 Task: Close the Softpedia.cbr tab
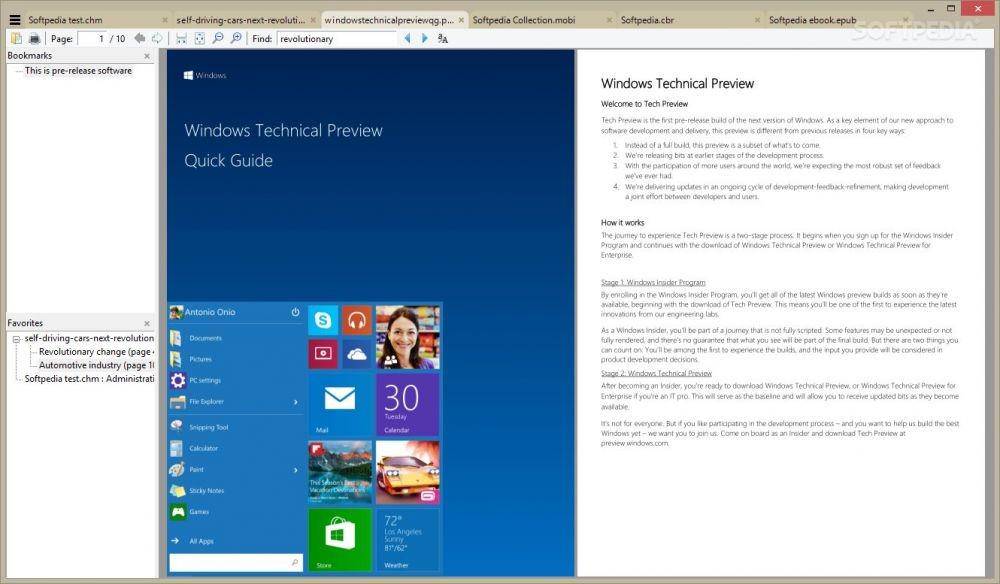[x=757, y=20]
